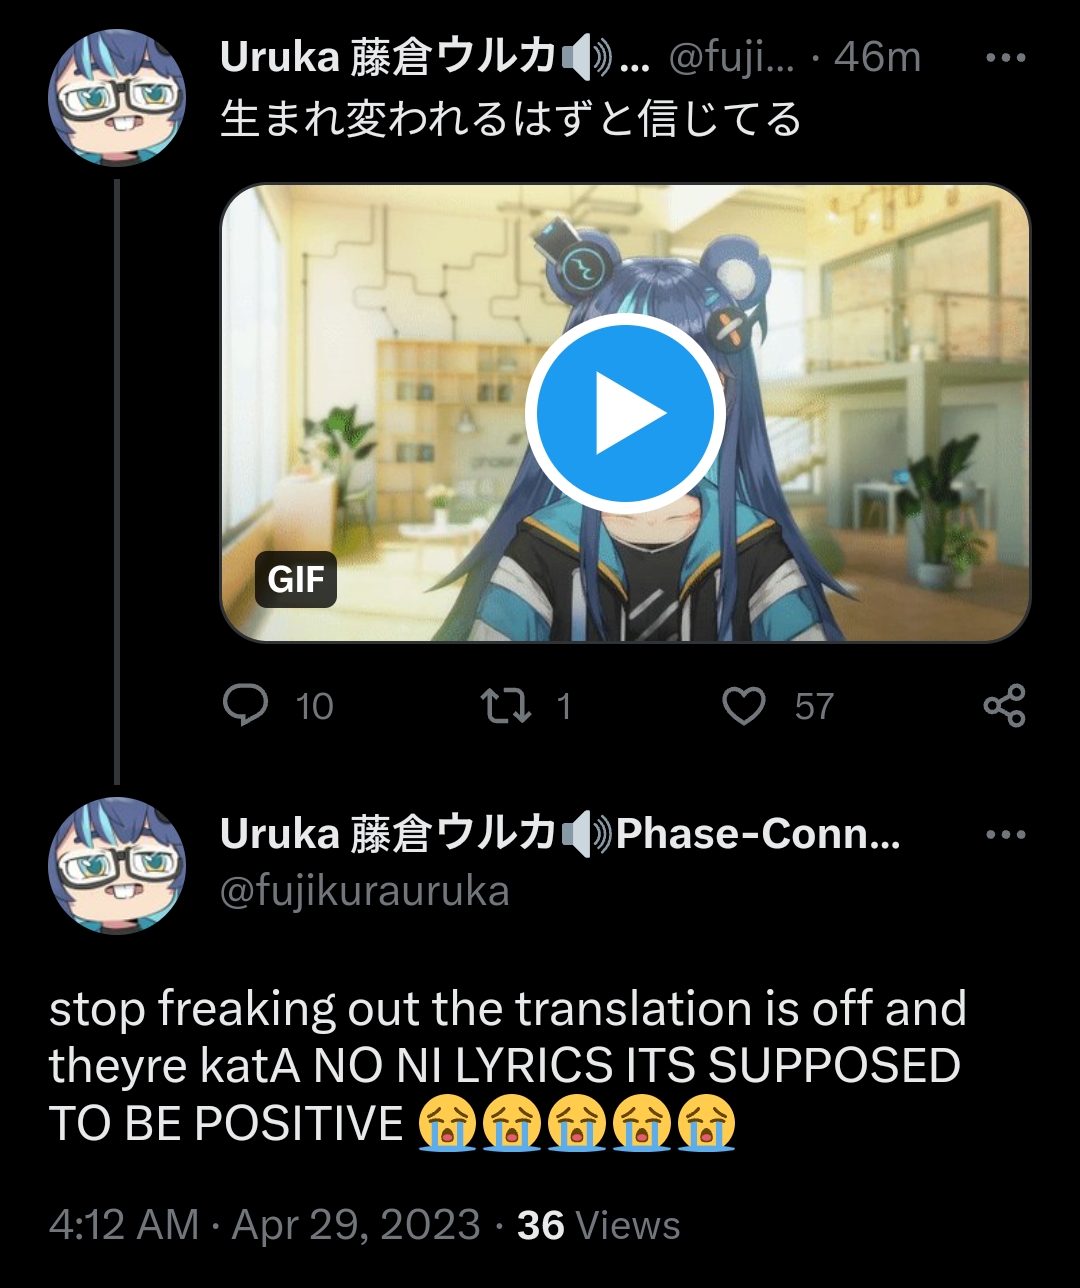Open Uruka's avatar on second tweet

117,866
